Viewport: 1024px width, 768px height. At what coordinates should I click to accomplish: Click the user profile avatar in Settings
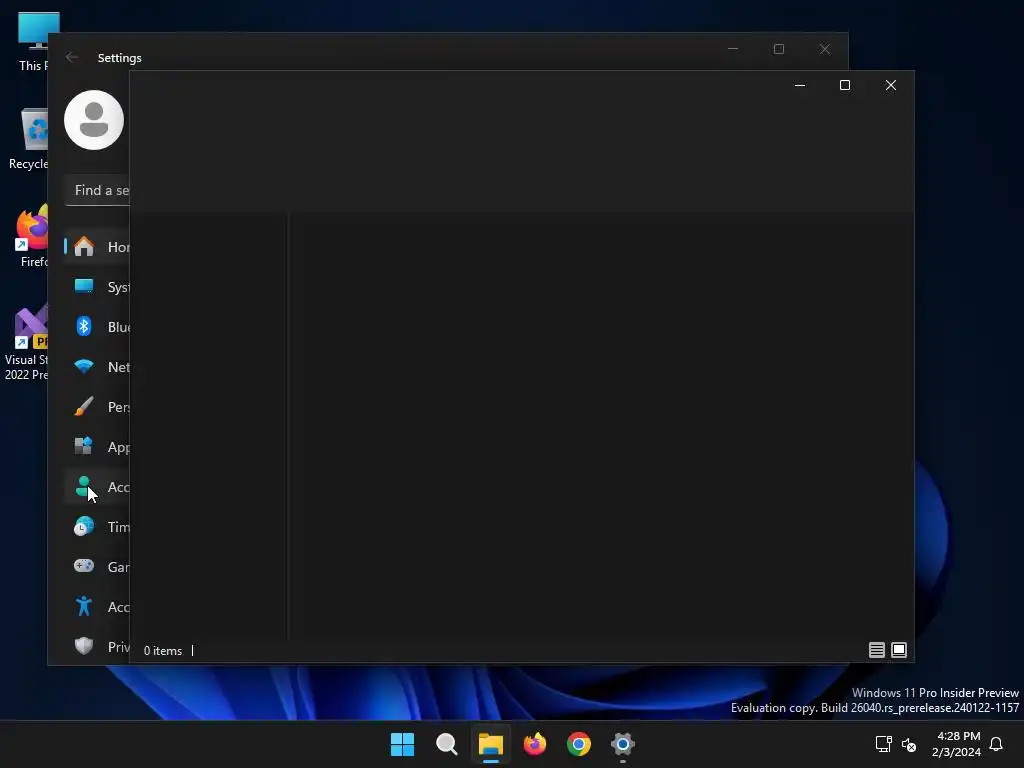[x=94, y=120]
